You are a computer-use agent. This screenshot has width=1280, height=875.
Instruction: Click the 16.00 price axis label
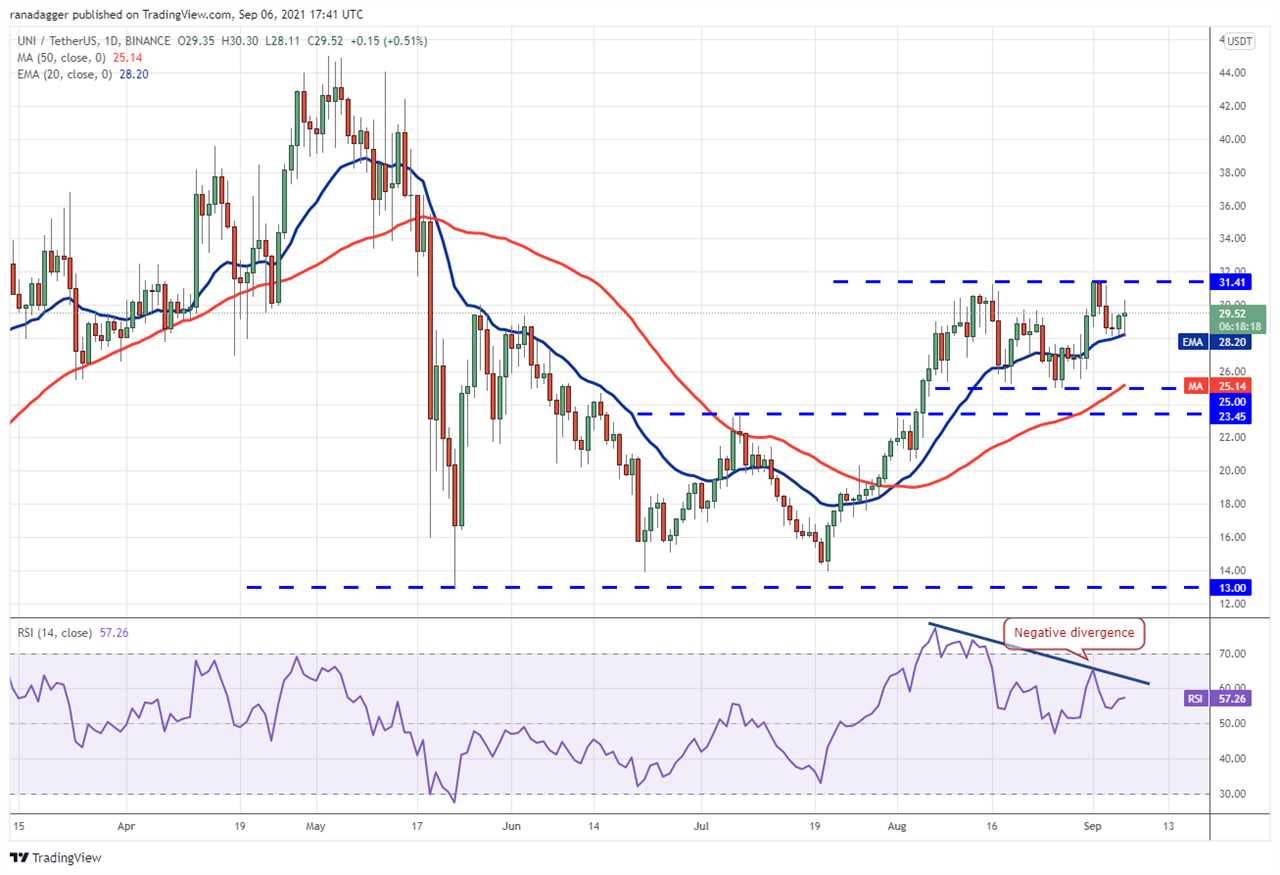coord(1231,537)
